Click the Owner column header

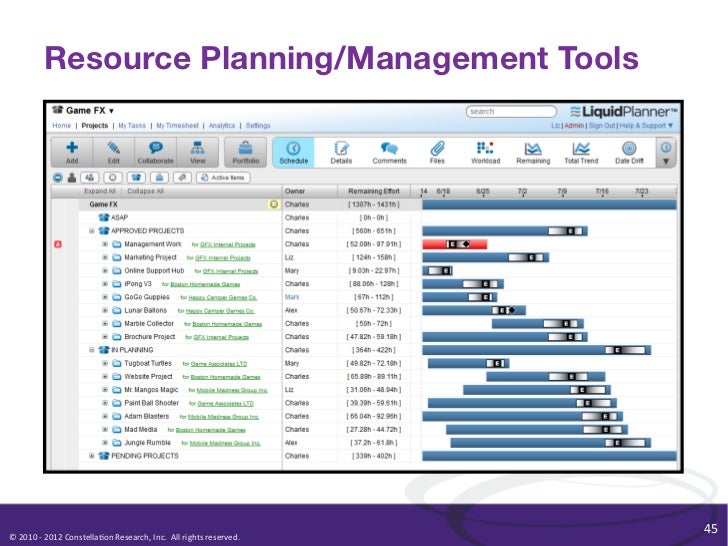point(295,191)
